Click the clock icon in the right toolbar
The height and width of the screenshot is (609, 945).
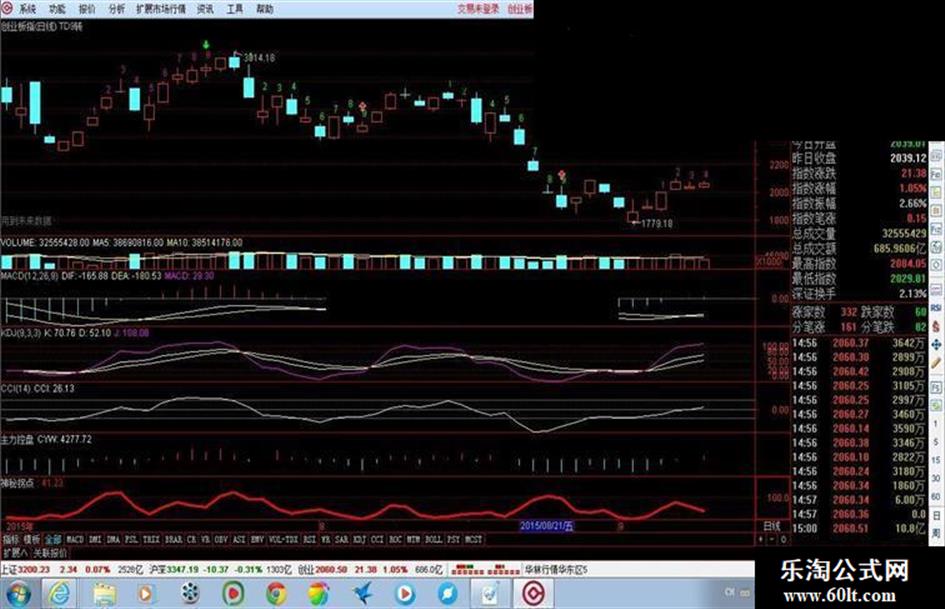tap(936, 265)
